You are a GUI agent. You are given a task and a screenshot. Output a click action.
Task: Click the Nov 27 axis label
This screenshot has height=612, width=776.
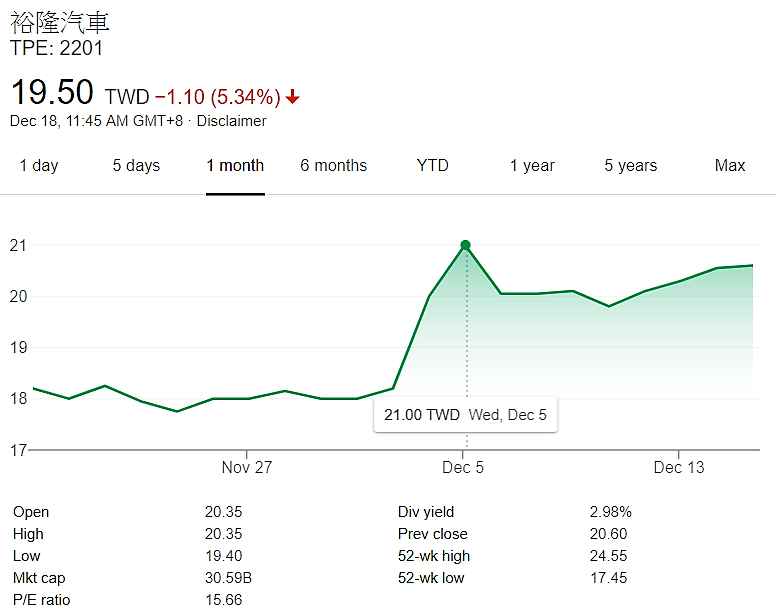coord(246,467)
